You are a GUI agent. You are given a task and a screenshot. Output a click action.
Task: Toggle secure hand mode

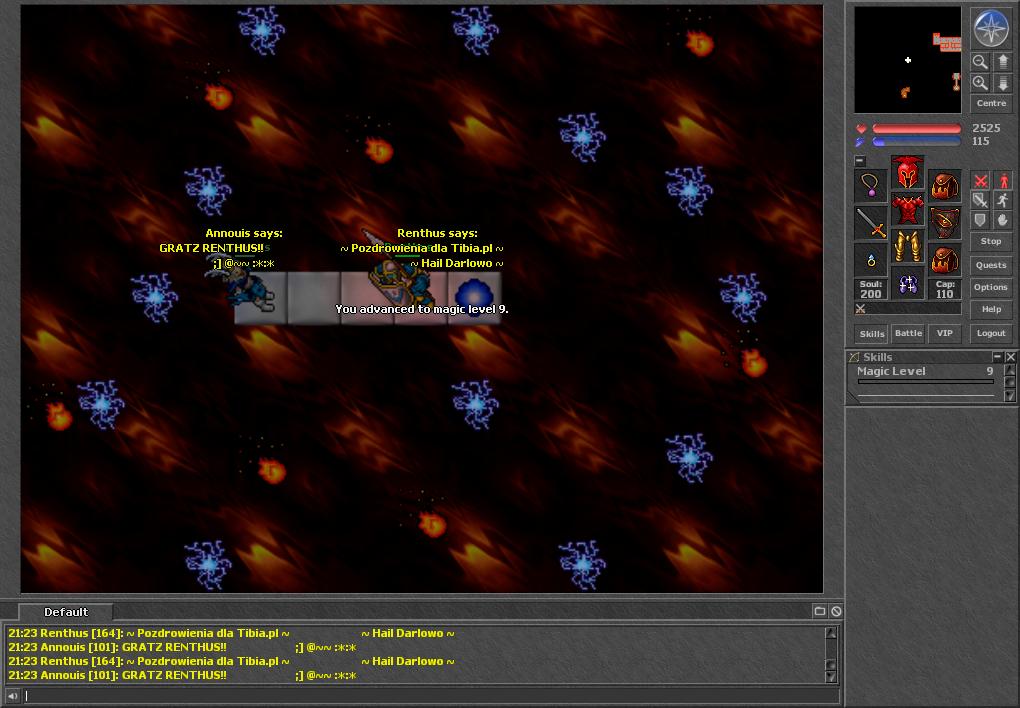point(1002,221)
